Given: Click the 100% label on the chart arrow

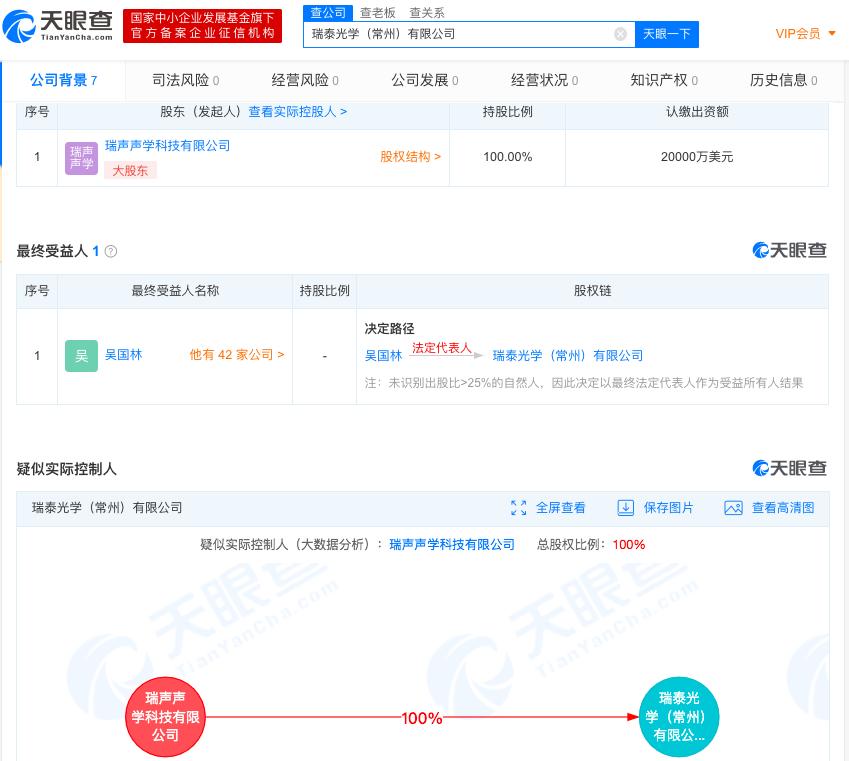Looking at the screenshot, I should click(x=422, y=718).
